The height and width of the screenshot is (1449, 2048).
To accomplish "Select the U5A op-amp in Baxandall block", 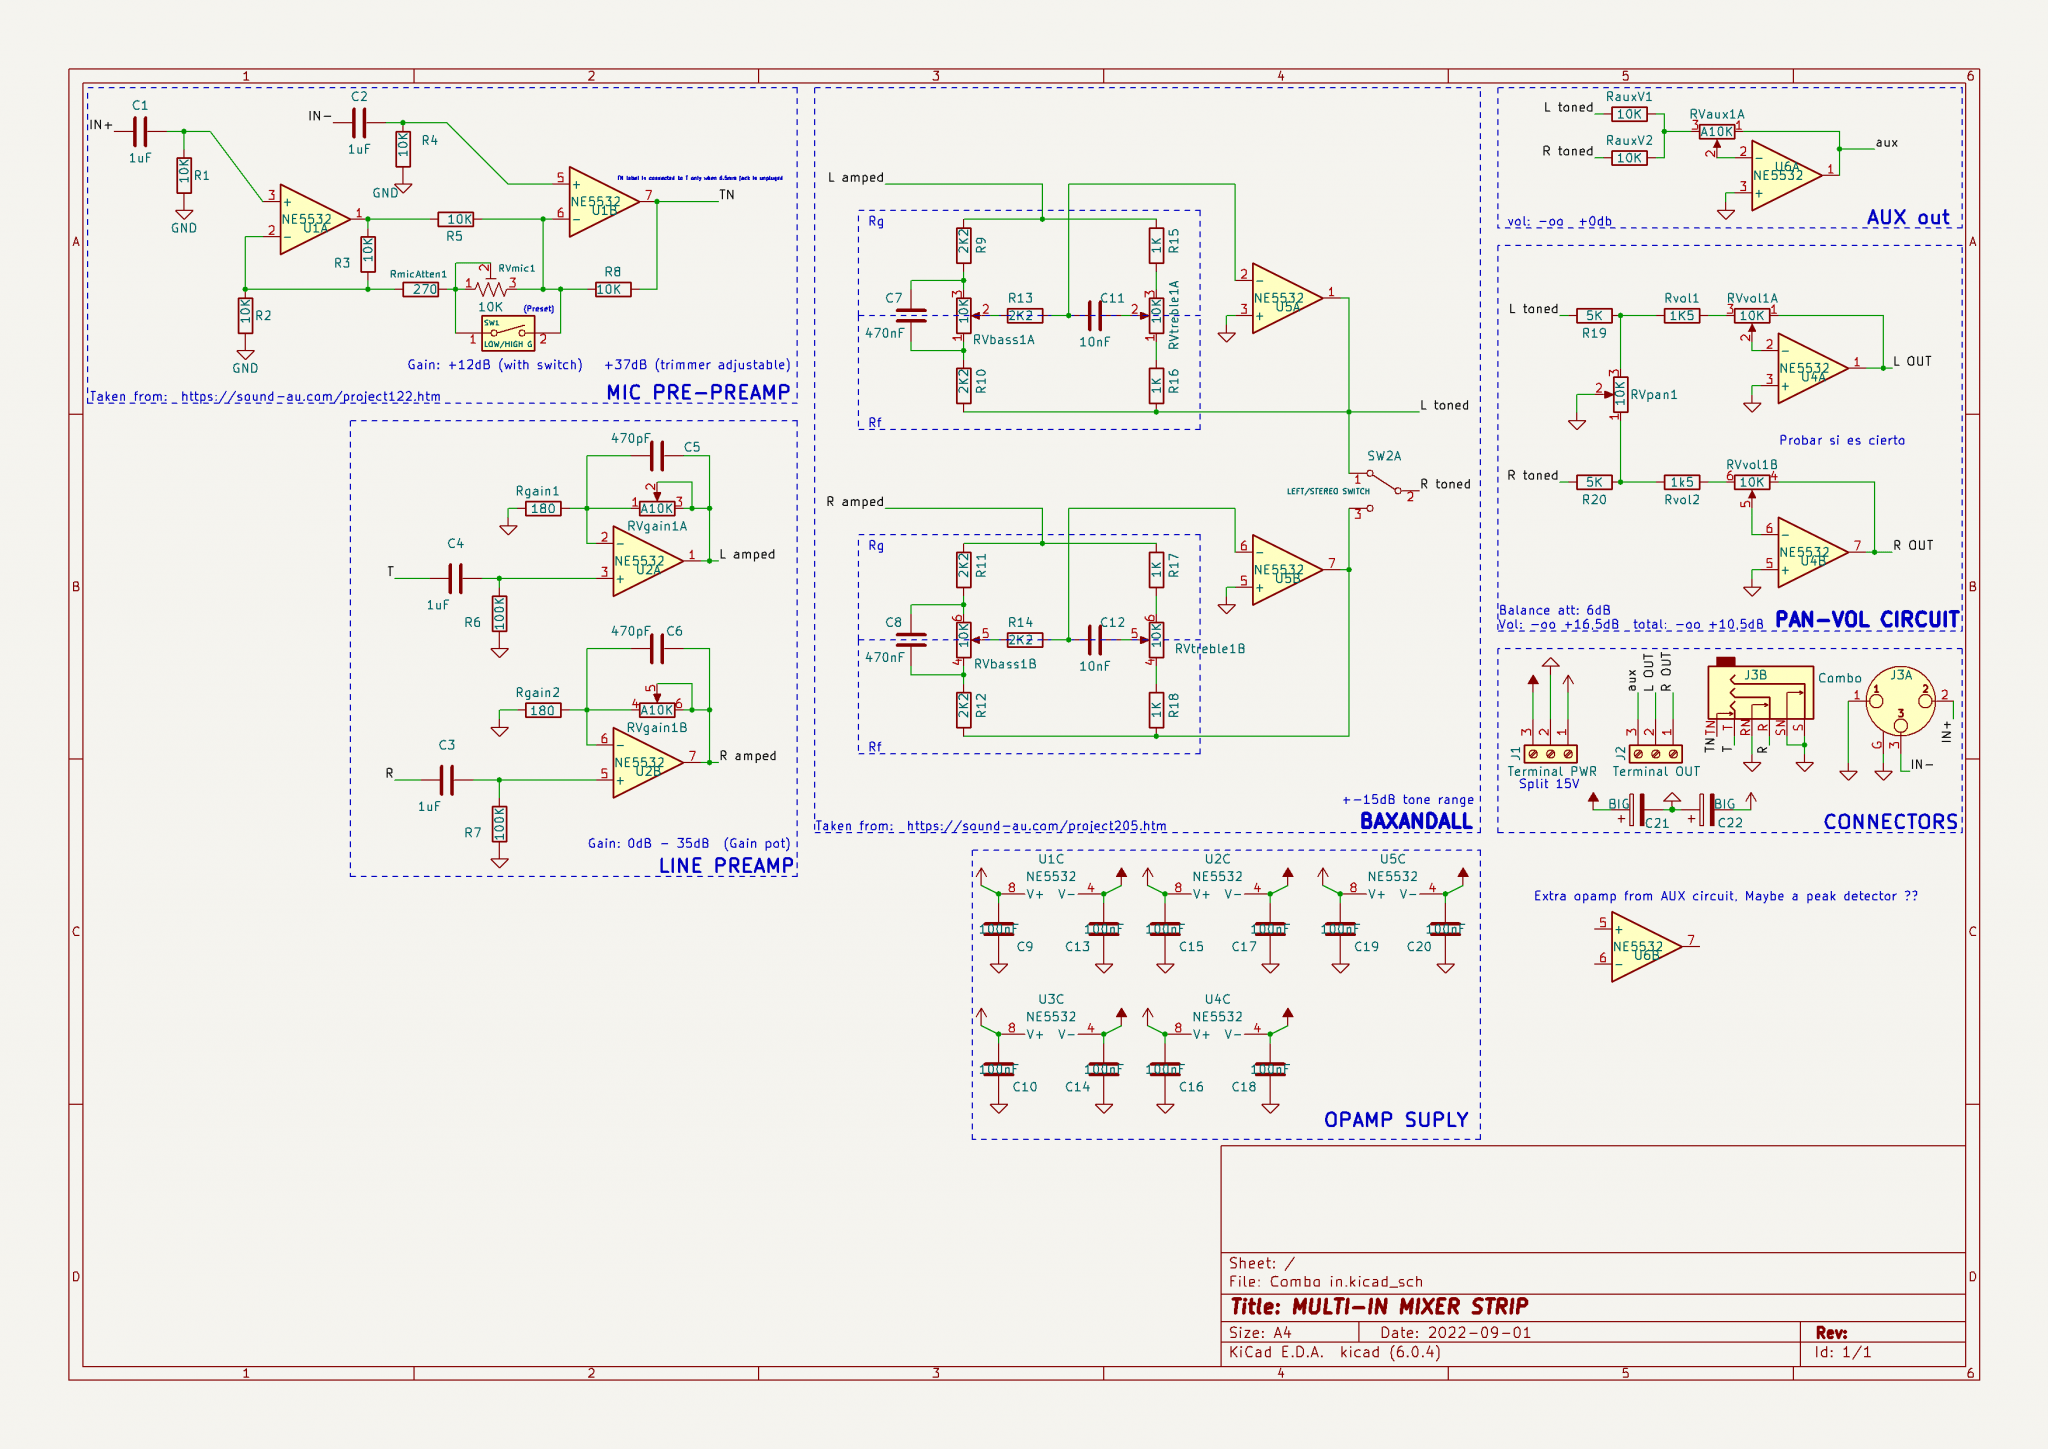I will pos(1286,298).
